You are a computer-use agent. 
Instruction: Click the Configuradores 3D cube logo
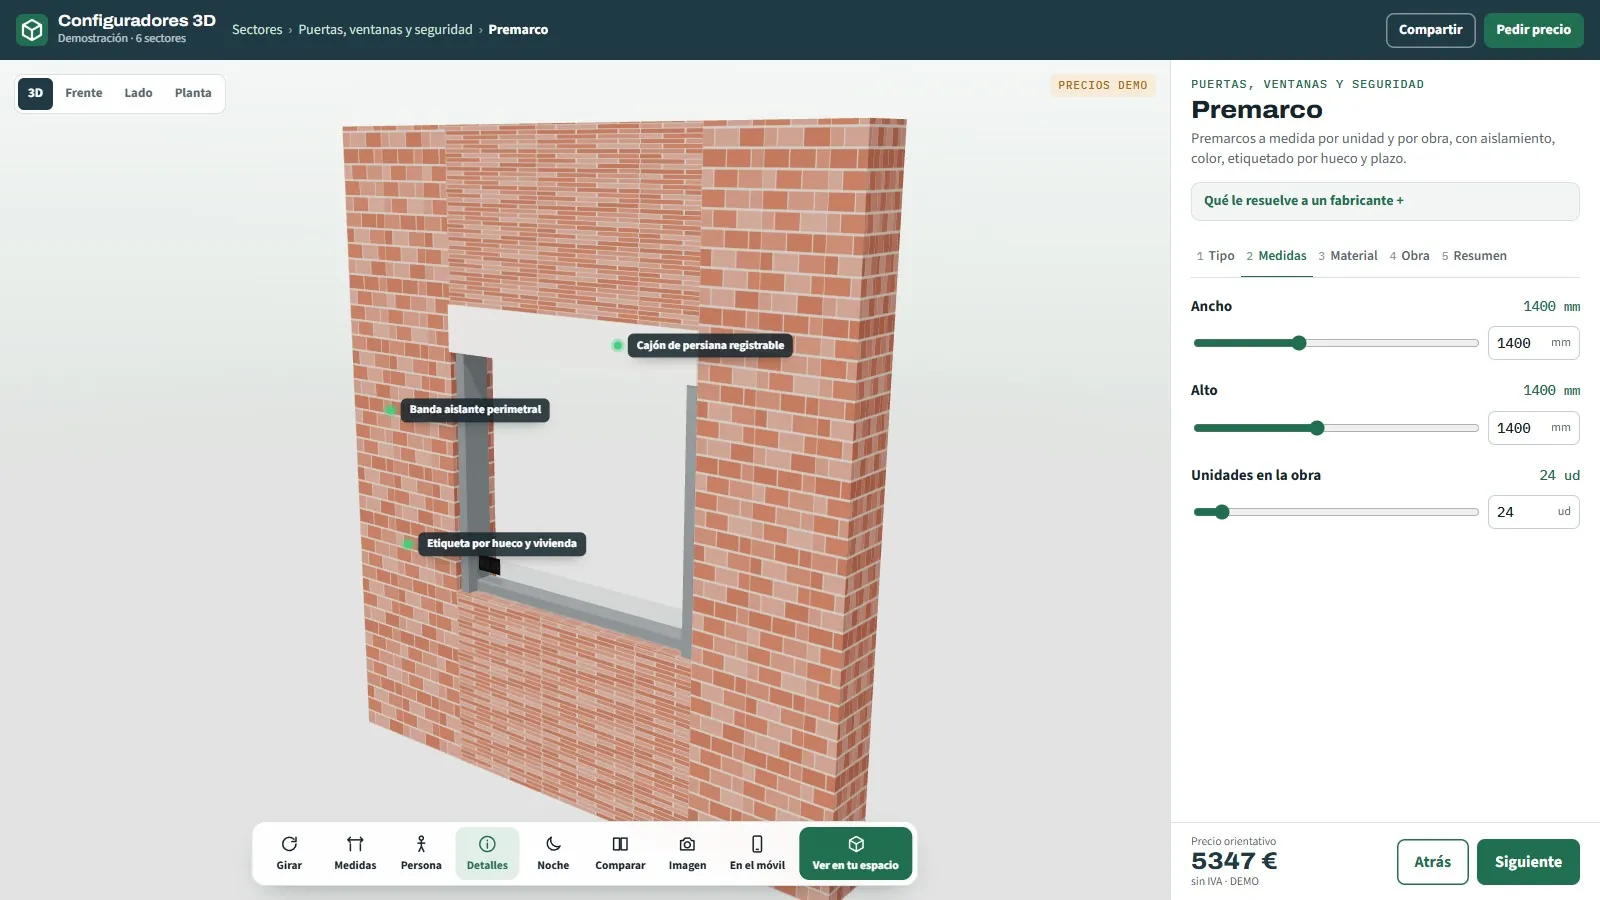coord(32,30)
